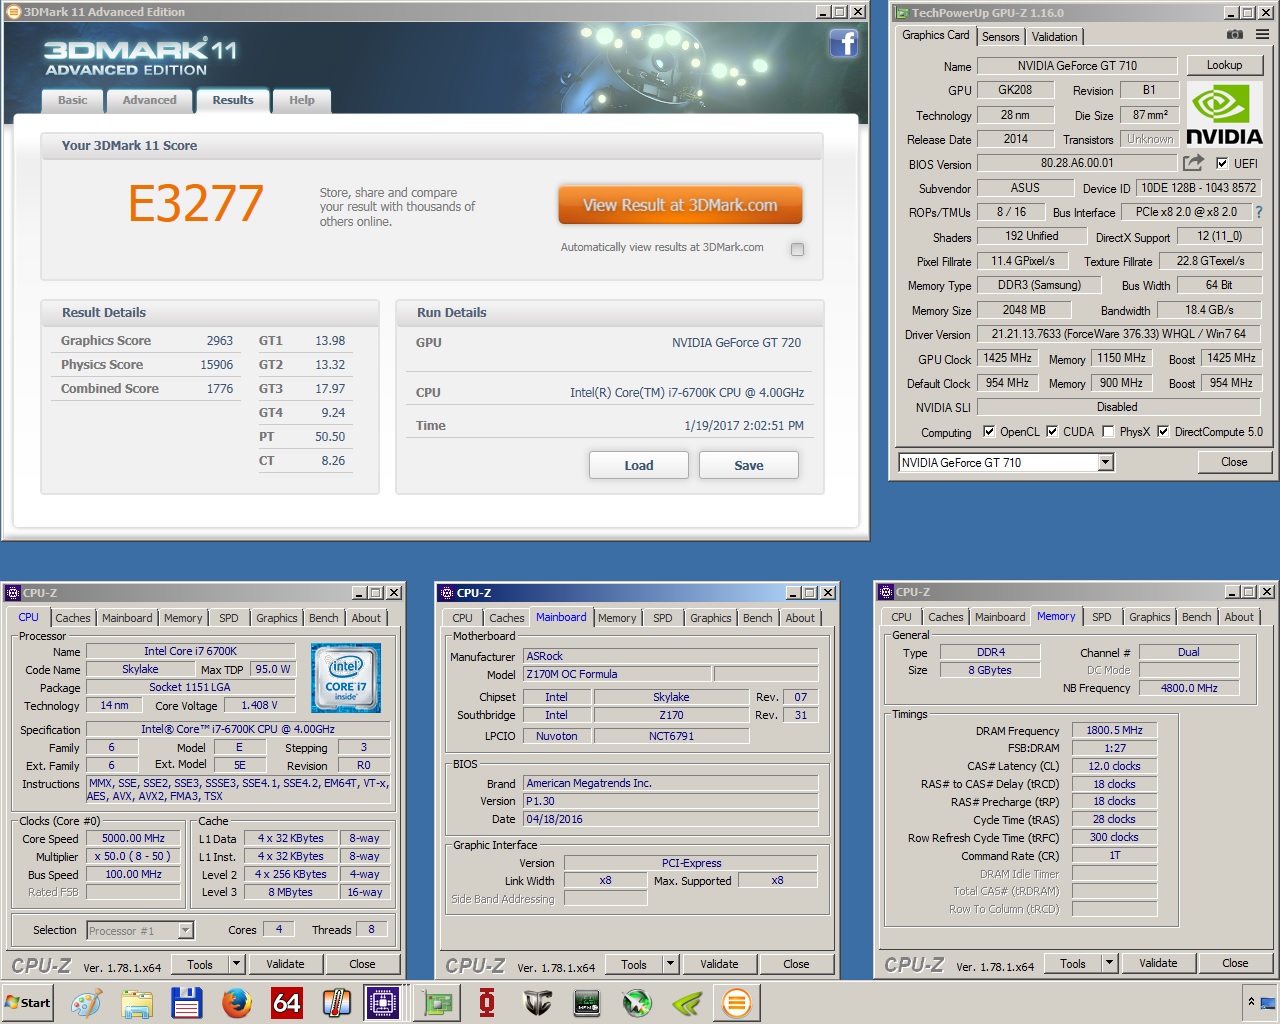This screenshot has width=1280, height=1024.
Task: Switch to the Advanced tab in 3DMark 11
Action: pyautogui.click(x=149, y=100)
